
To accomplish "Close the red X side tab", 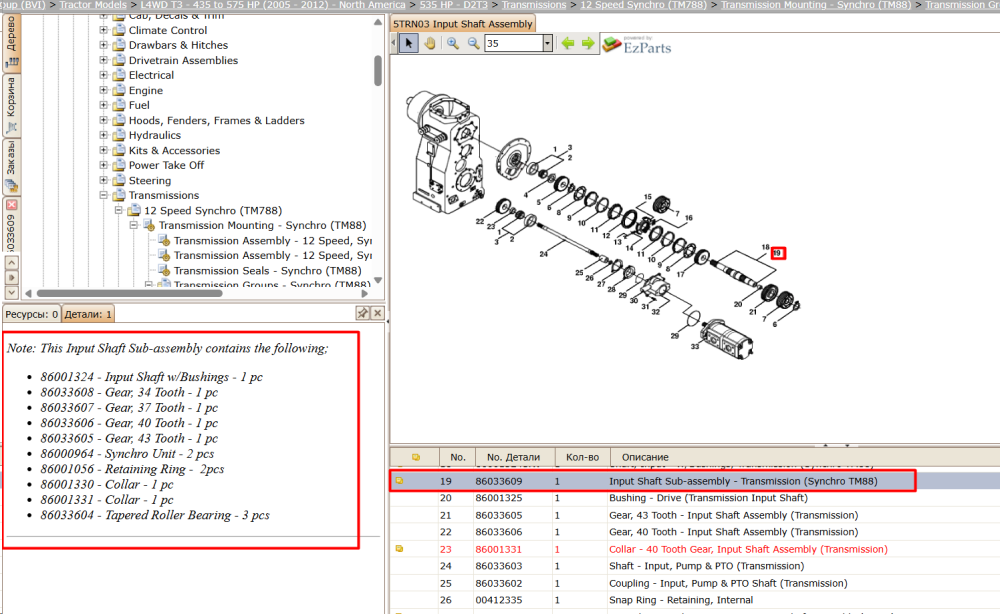I will pos(11,205).
